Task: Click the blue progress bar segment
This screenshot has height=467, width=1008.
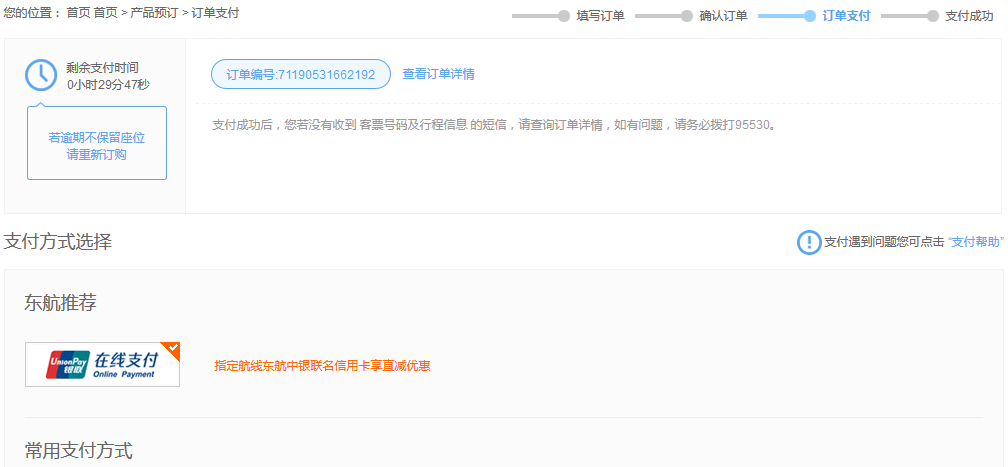Action: click(x=781, y=16)
